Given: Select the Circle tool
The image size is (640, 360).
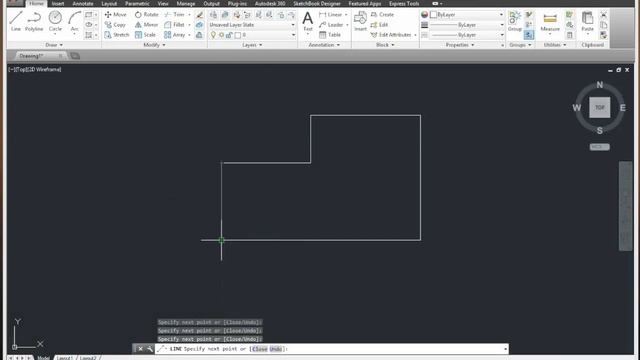Looking at the screenshot, I should (x=55, y=21).
